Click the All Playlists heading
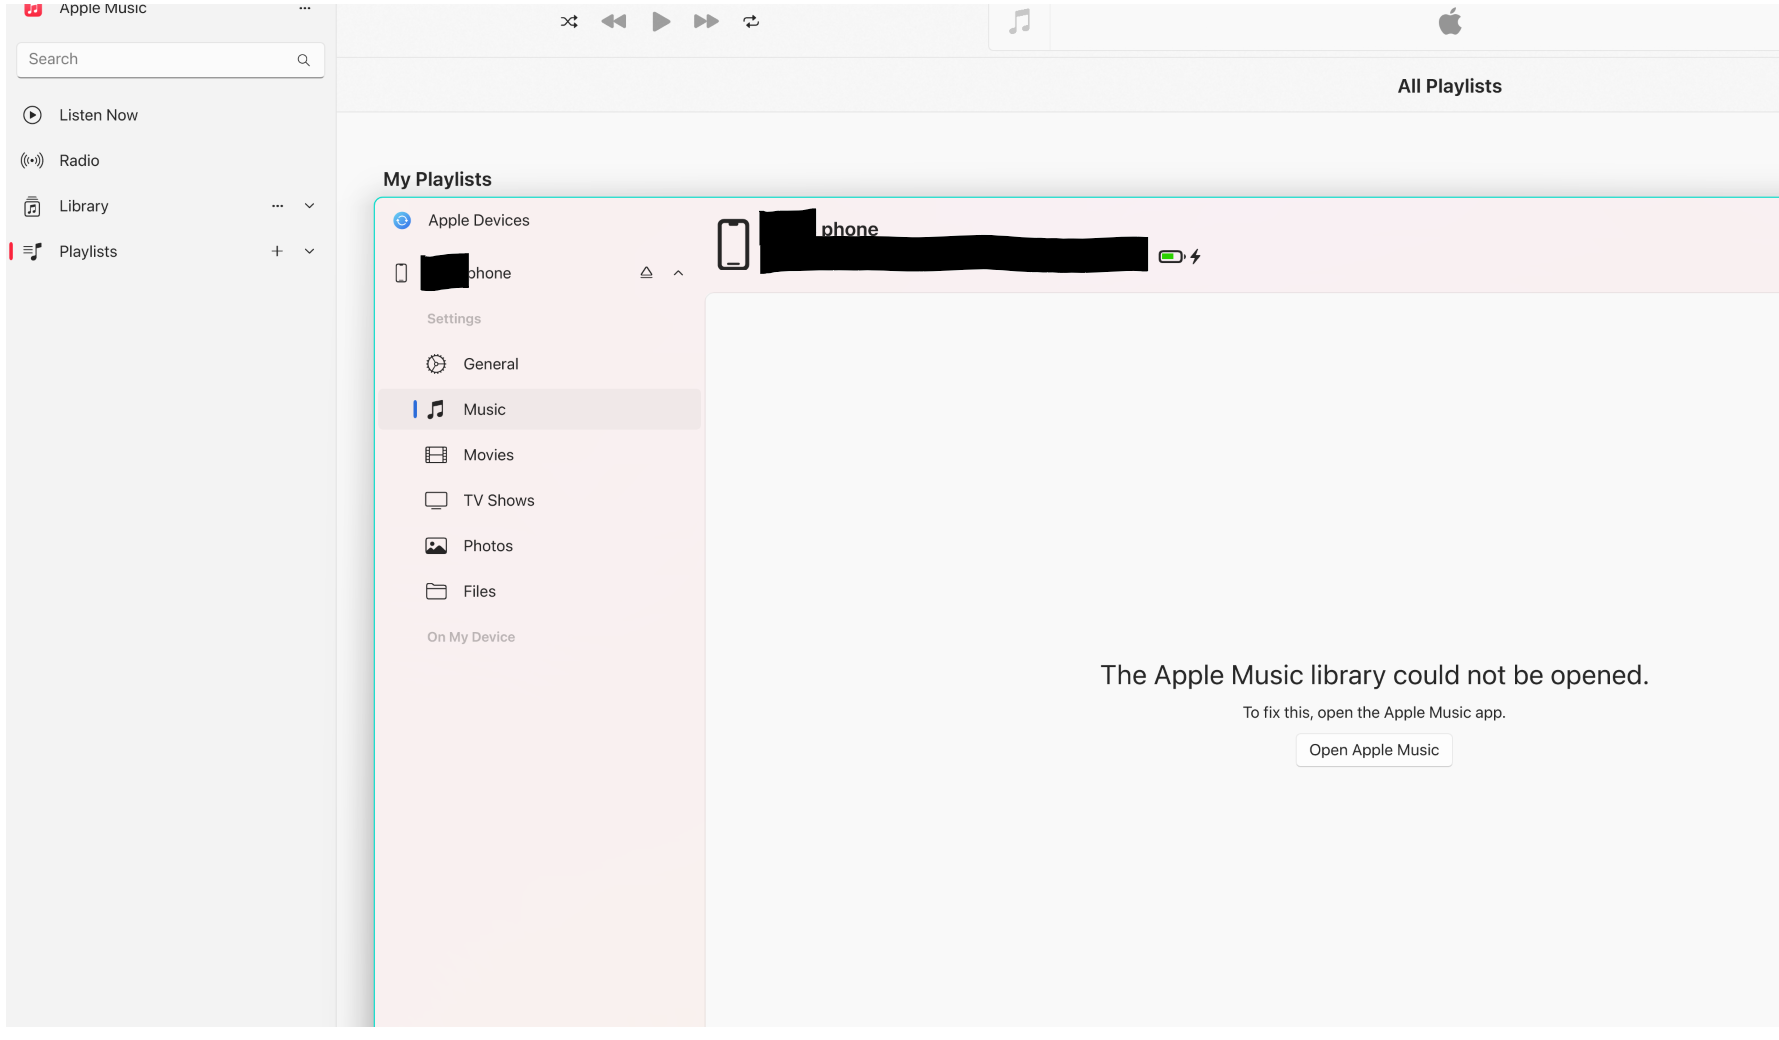This screenshot has height=1040, width=1779. pyautogui.click(x=1449, y=86)
